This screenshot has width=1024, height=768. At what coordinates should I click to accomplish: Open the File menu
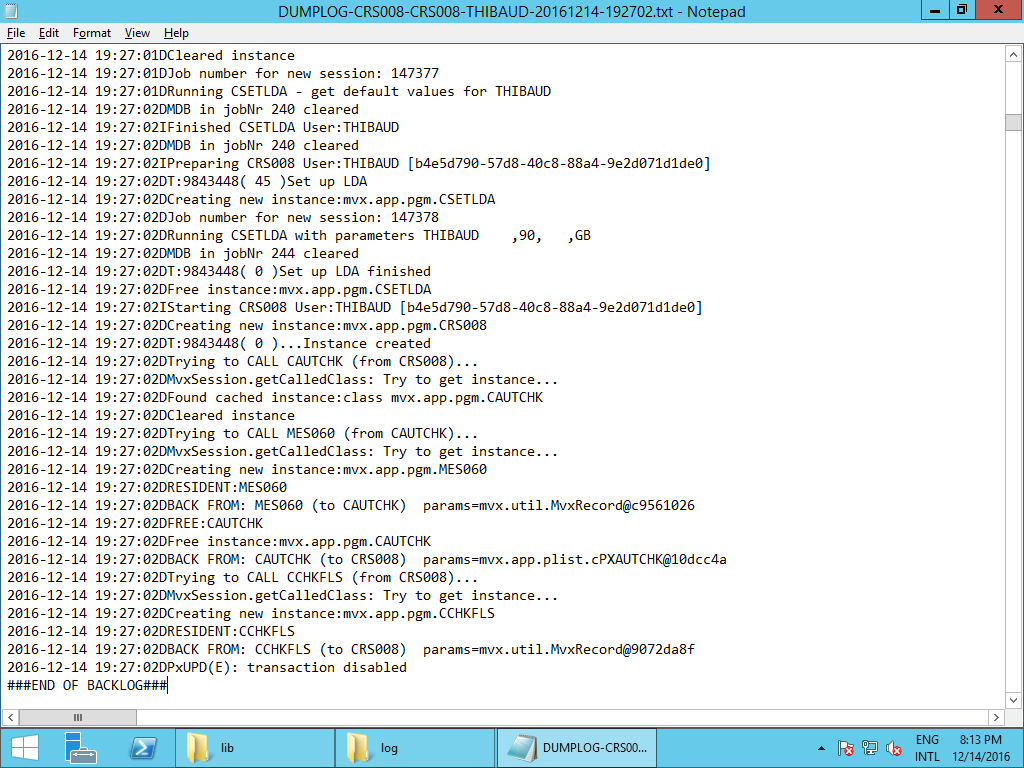16,33
